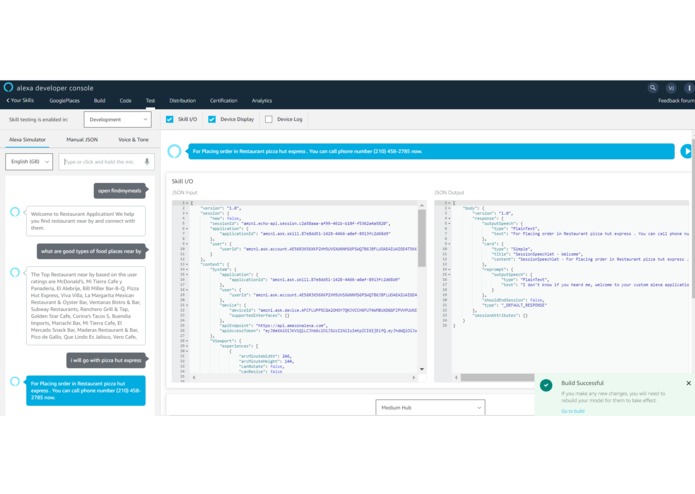Toggle the Device Display checkbox
This screenshot has height=494, width=695.
212,119
